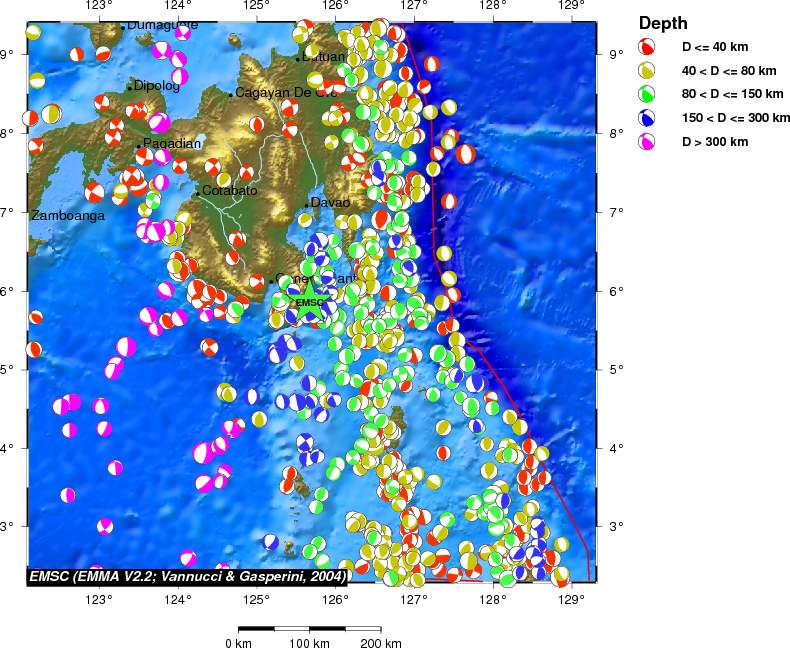Click the Dipolog city label

click(157, 86)
